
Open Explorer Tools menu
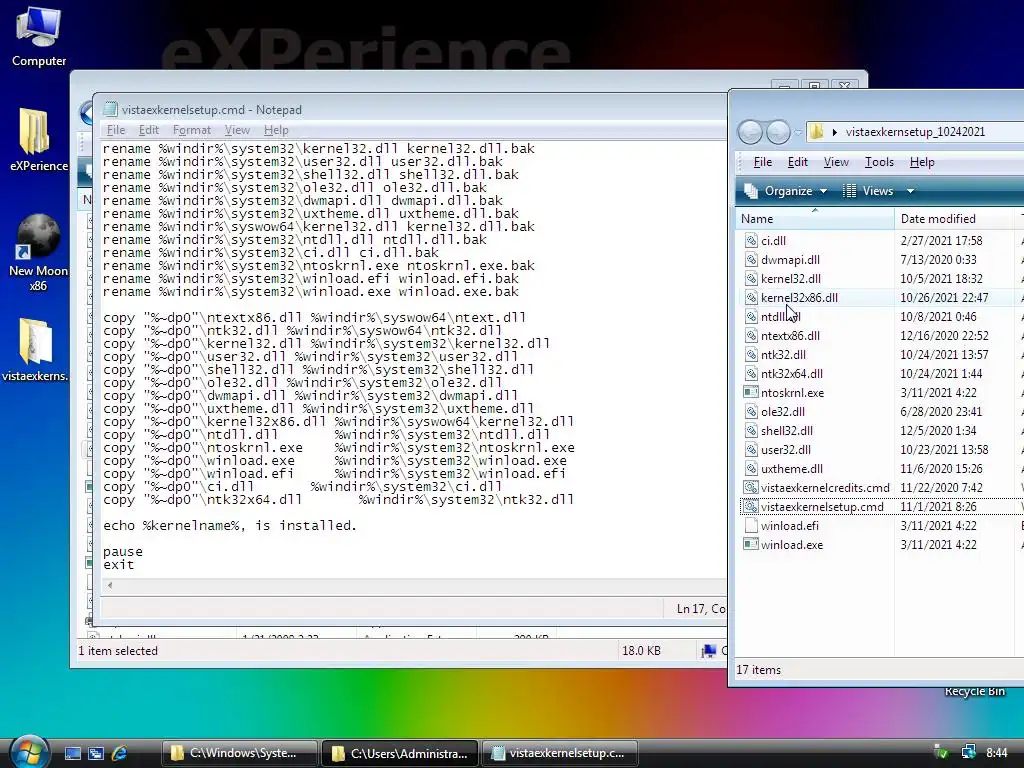click(x=879, y=162)
